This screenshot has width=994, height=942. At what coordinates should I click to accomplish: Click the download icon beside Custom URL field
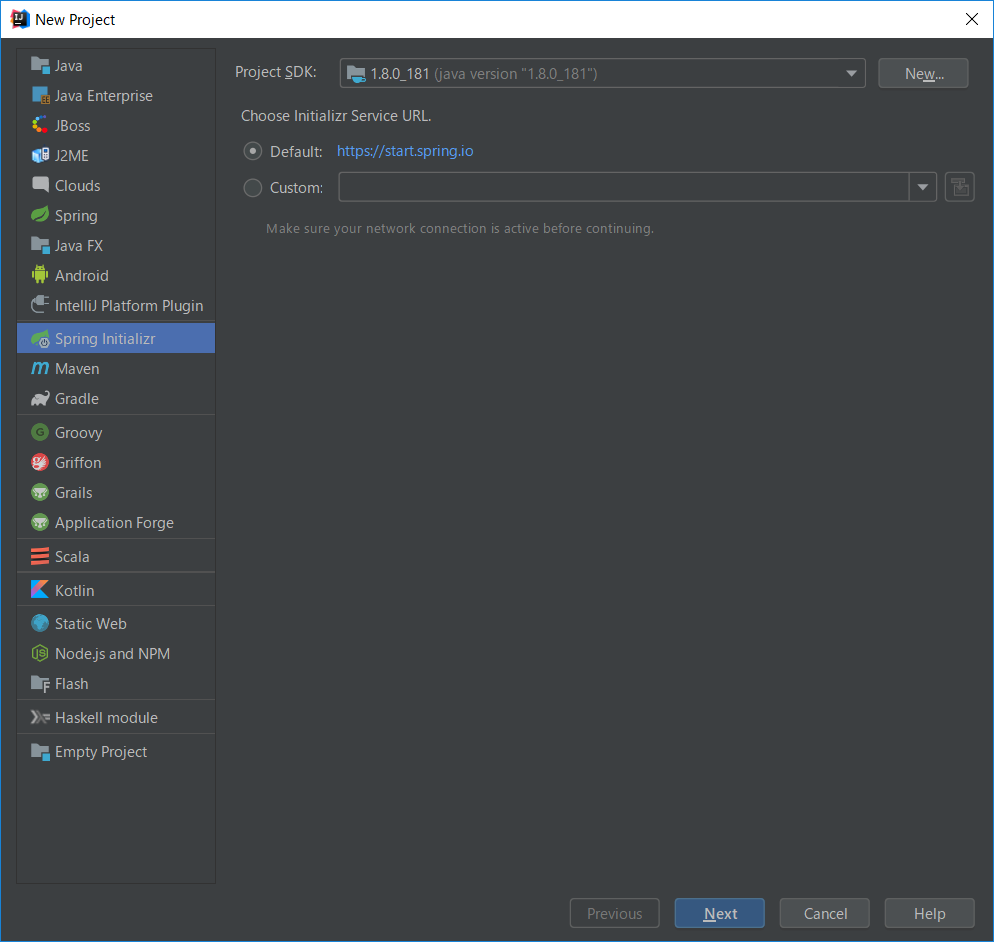pyautogui.click(x=960, y=187)
